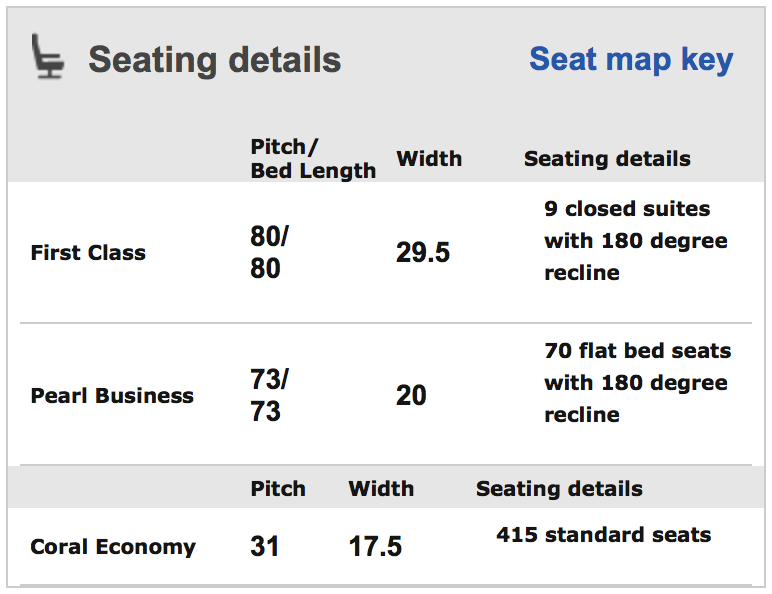Click the Pitch header in economy section
The image size is (772, 594).
[278, 489]
